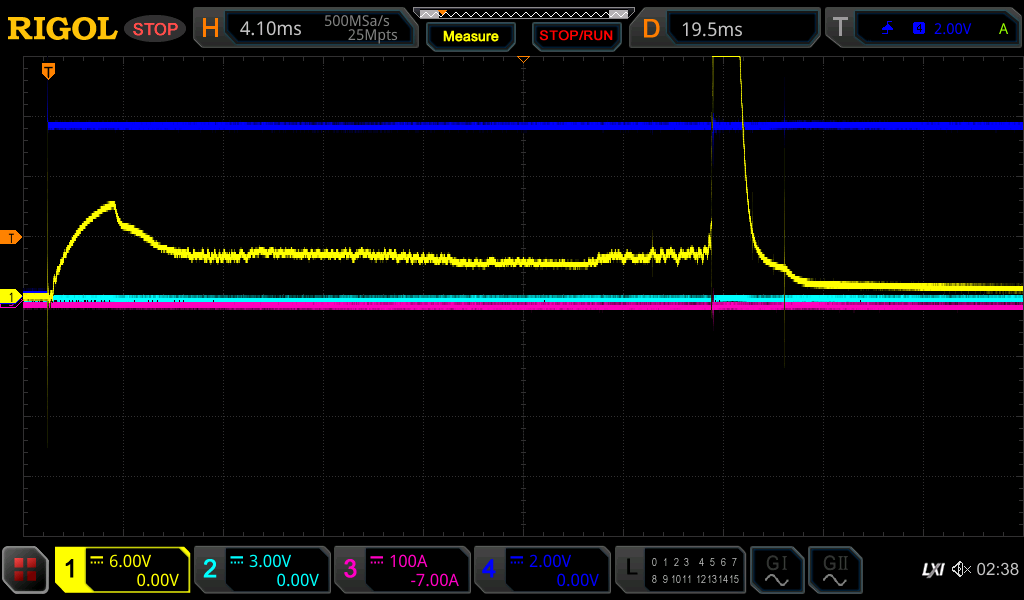Viewport: 1024px width, 600px height.
Task: Open horizontal timebase settings showing 4.10ms
Action: [x=304, y=29]
